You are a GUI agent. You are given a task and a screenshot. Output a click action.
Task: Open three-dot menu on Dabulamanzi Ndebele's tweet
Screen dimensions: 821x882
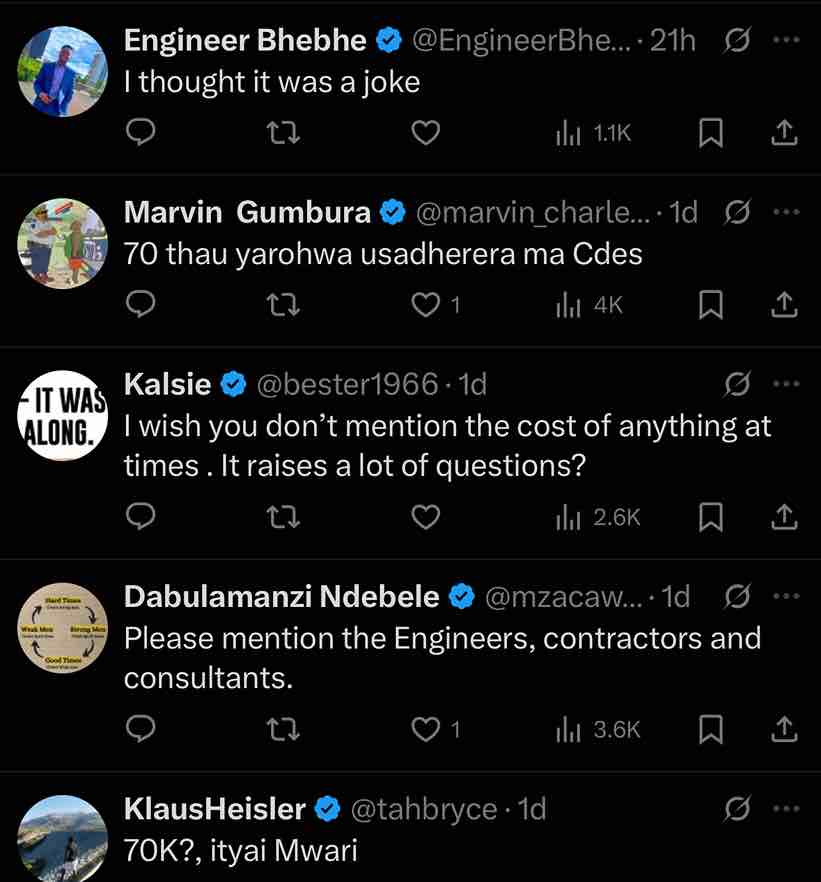(787, 597)
